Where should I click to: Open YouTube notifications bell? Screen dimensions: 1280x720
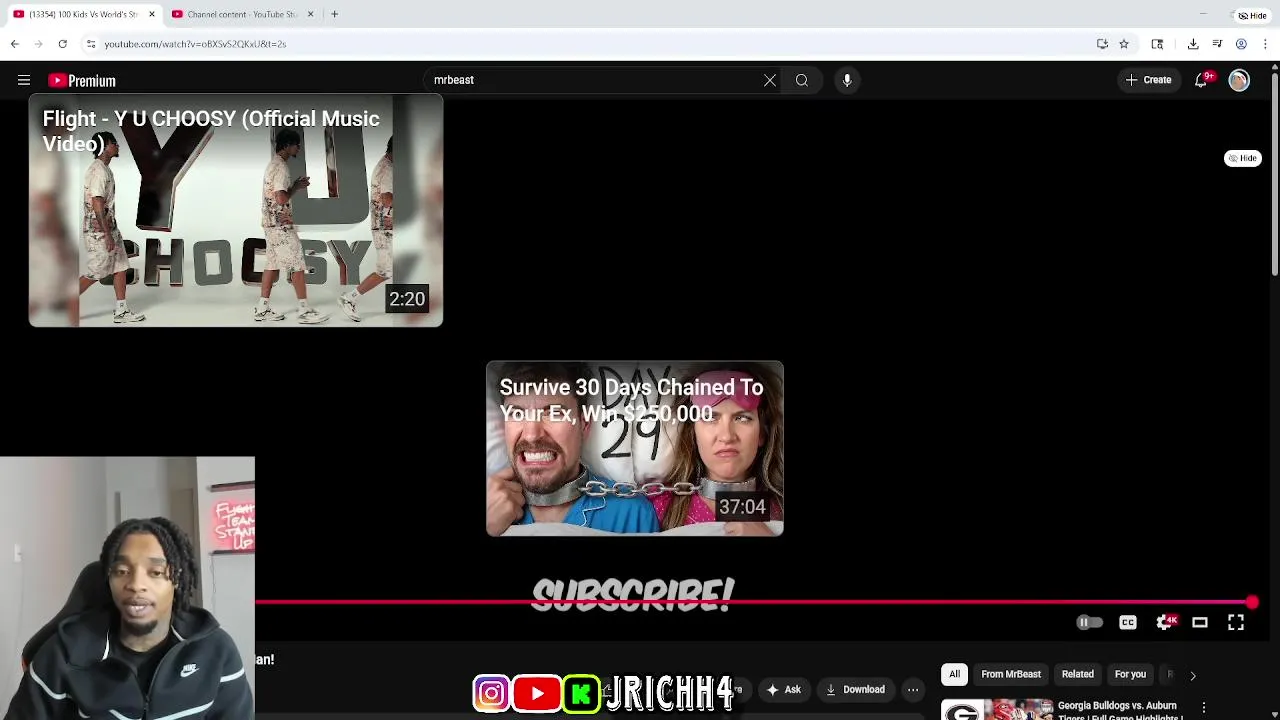(1201, 80)
